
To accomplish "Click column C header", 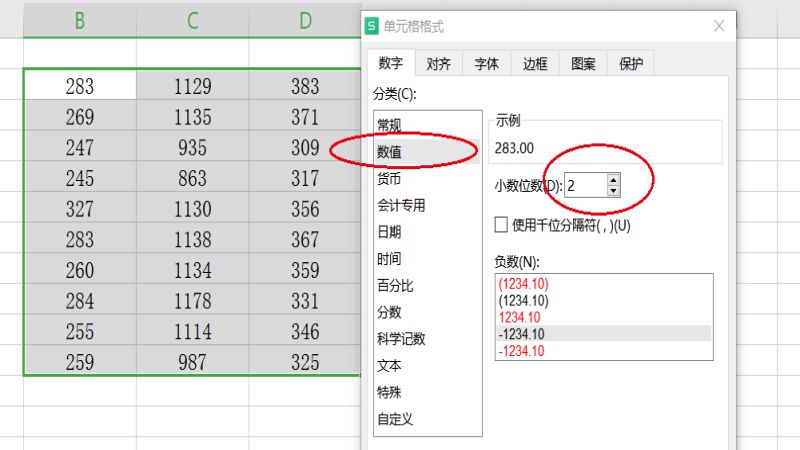I will pos(192,21).
